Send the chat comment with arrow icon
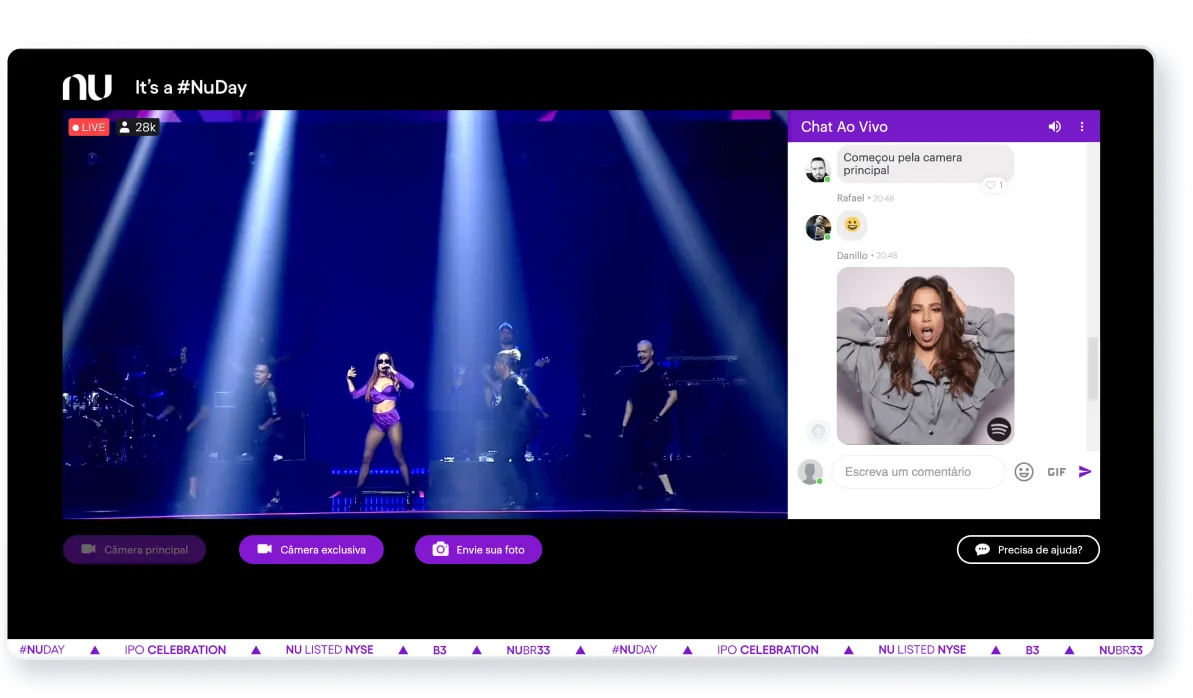 pos(1085,472)
